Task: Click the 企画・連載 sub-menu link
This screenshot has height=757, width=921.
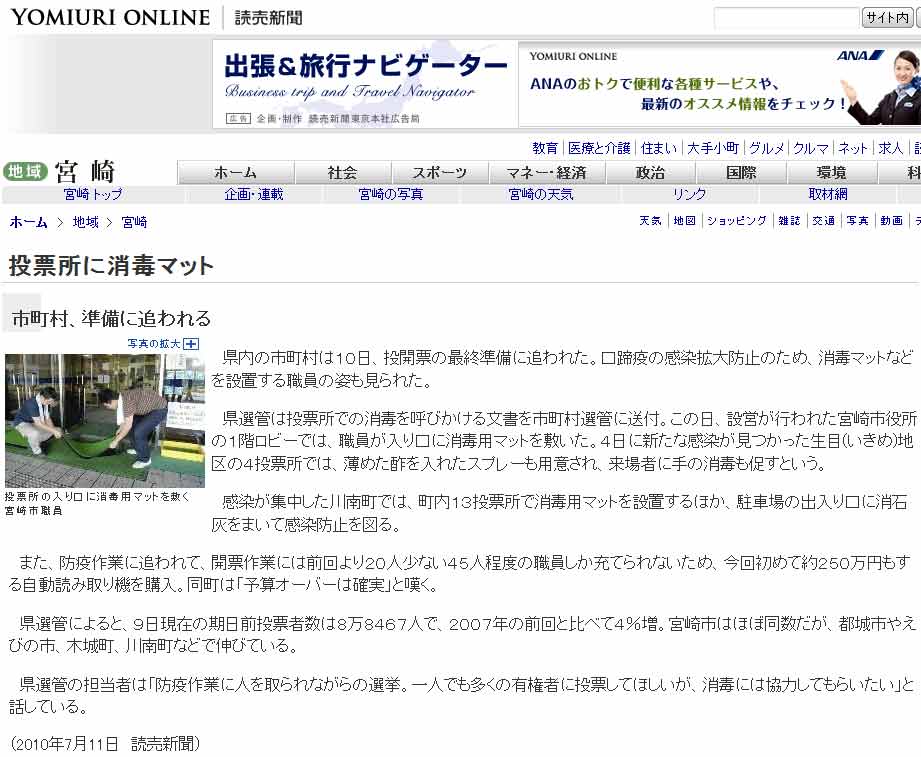Action: [254, 195]
